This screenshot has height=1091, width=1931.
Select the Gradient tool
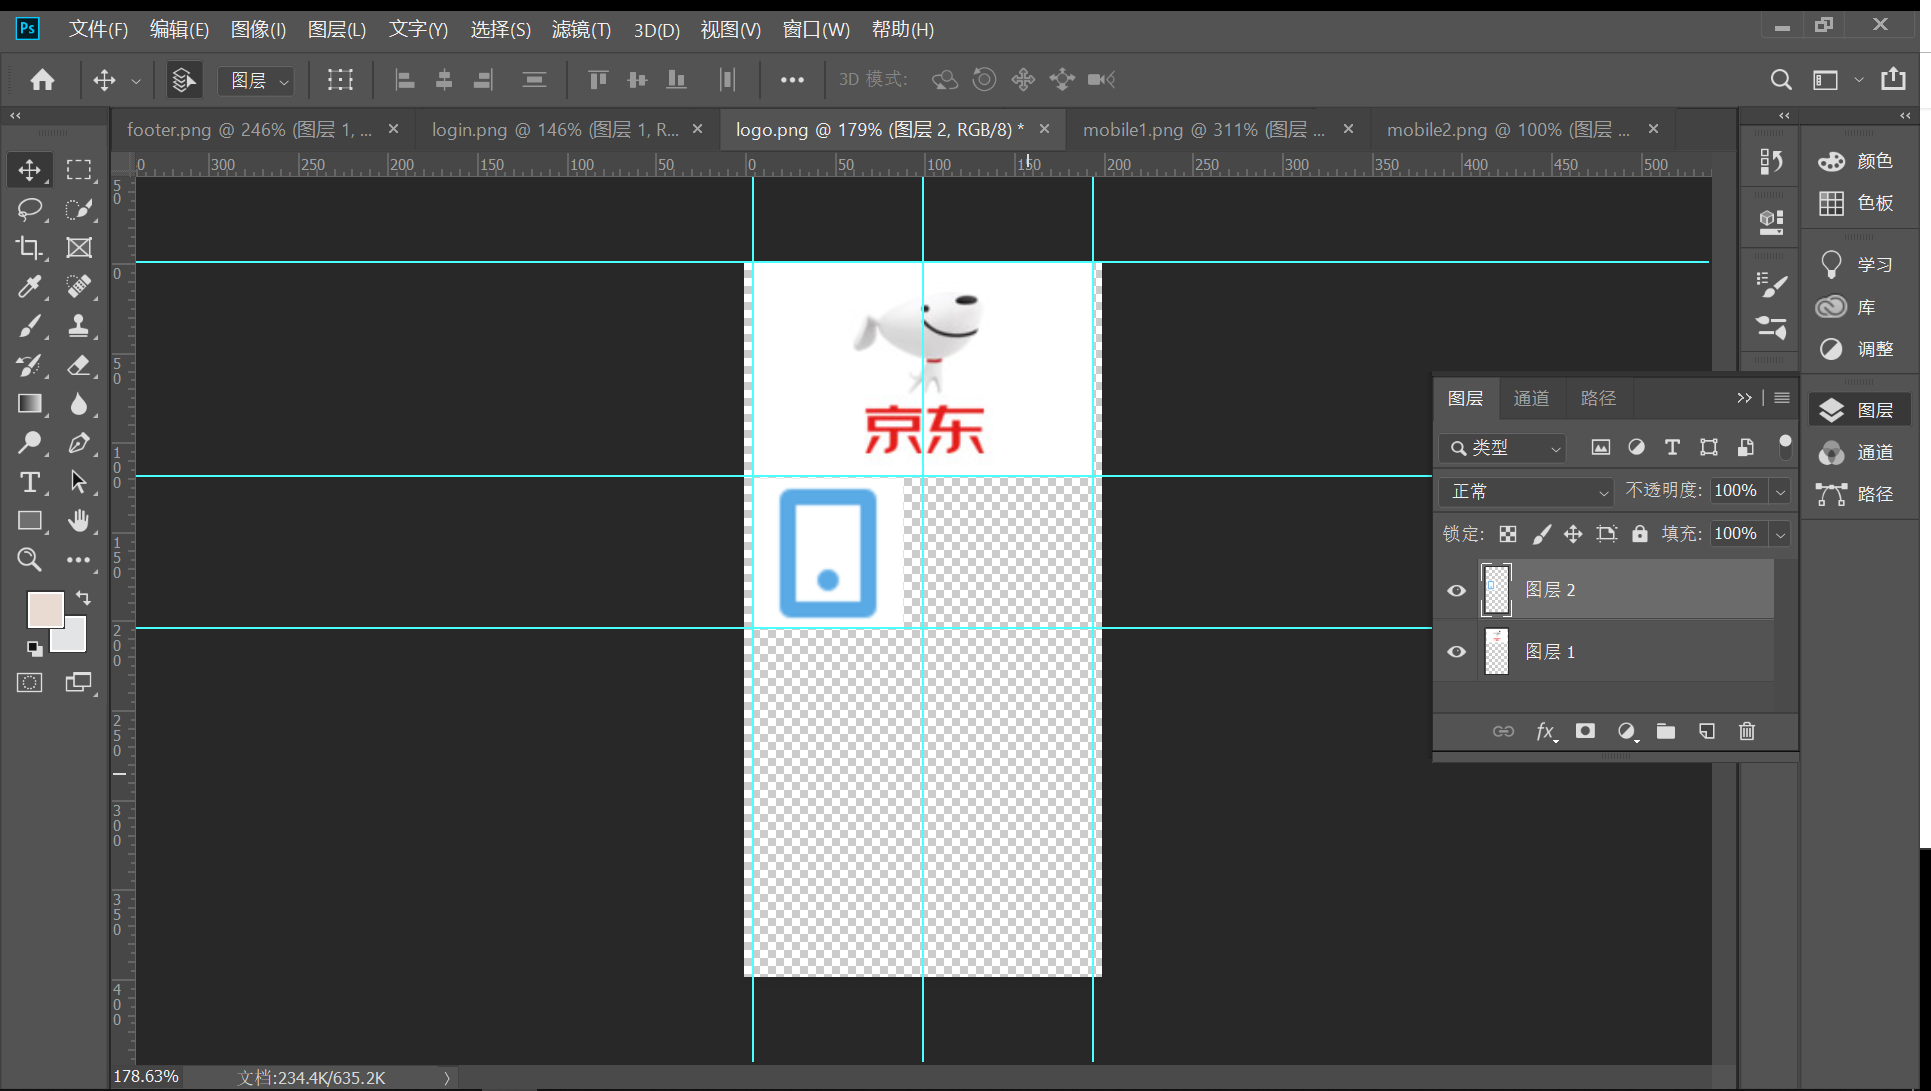pyautogui.click(x=29, y=404)
